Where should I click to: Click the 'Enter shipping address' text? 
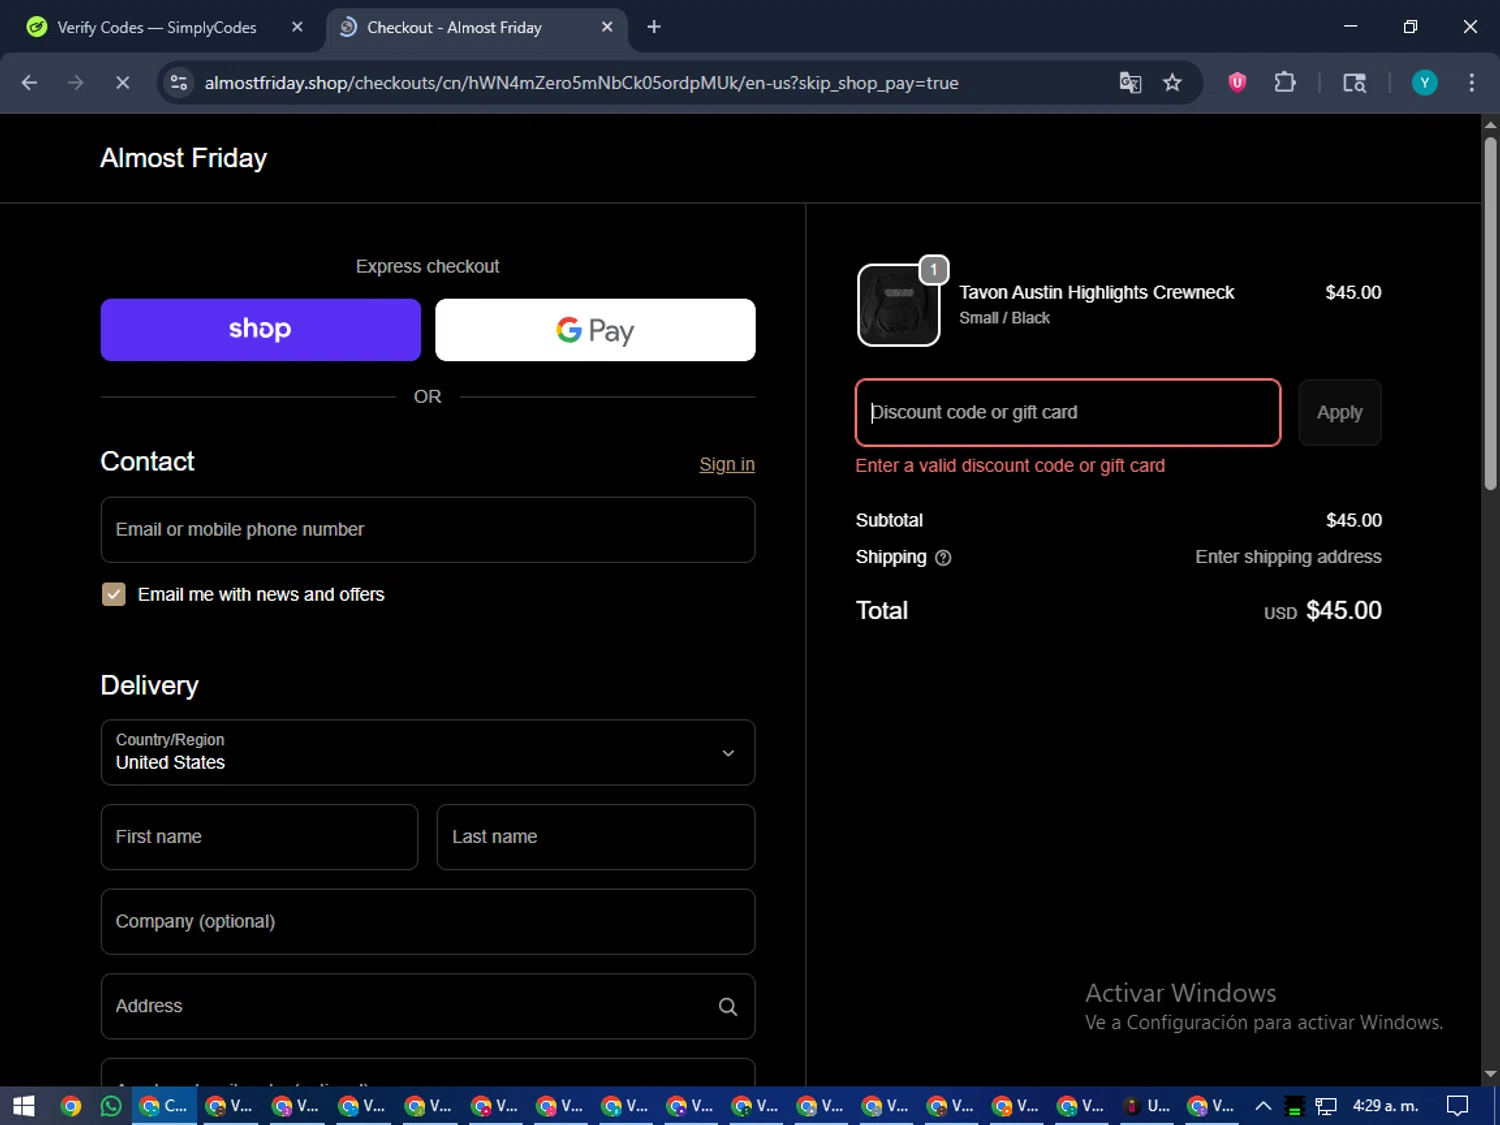click(1288, 557)
